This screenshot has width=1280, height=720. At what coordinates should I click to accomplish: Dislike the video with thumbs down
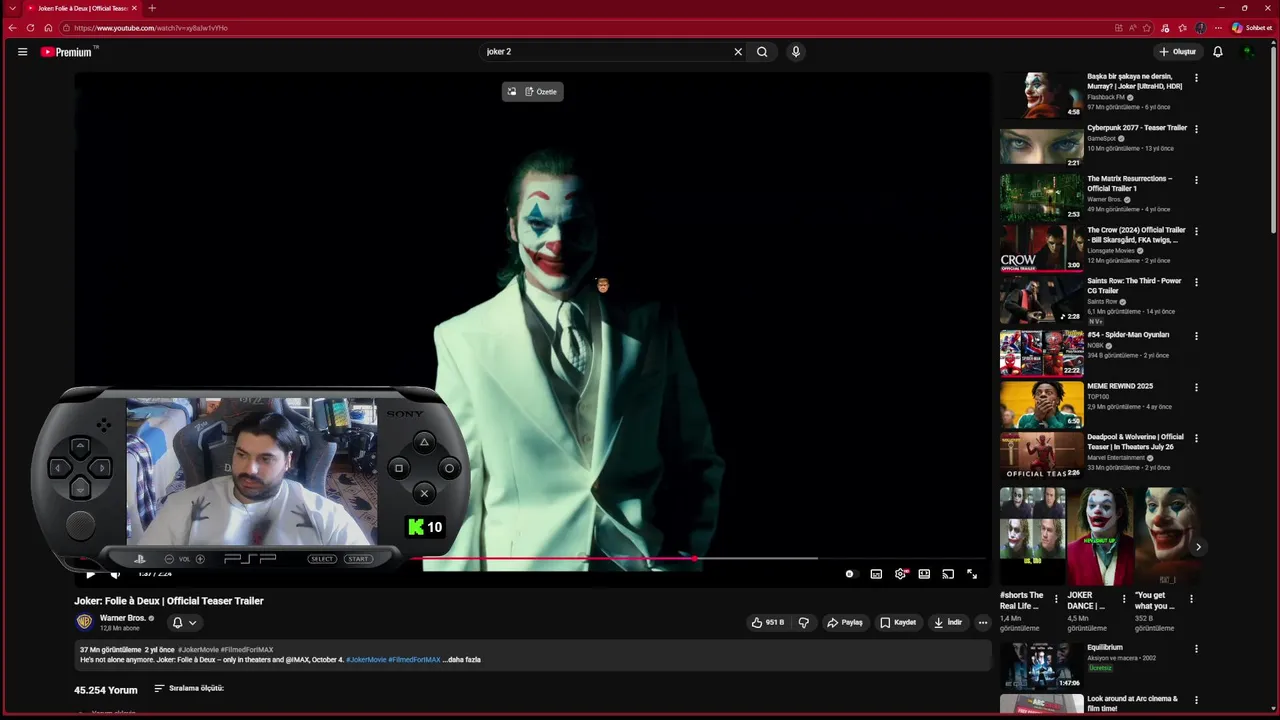pos(803,622)
